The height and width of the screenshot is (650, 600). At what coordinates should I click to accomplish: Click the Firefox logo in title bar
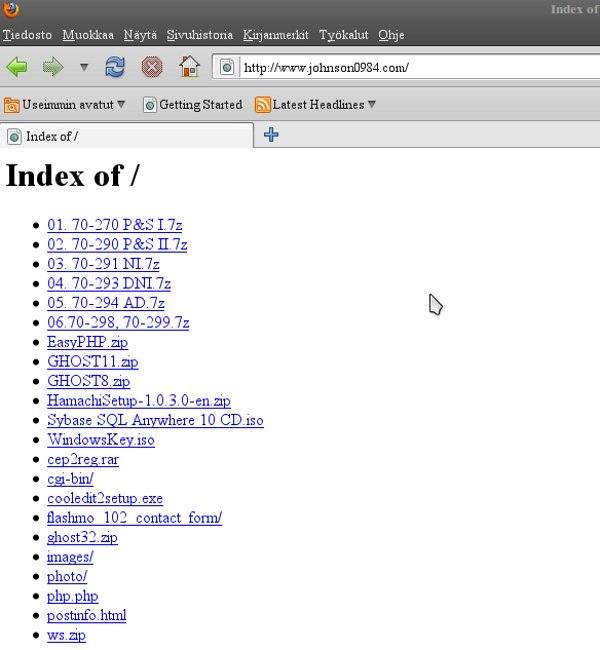[11, 9]
